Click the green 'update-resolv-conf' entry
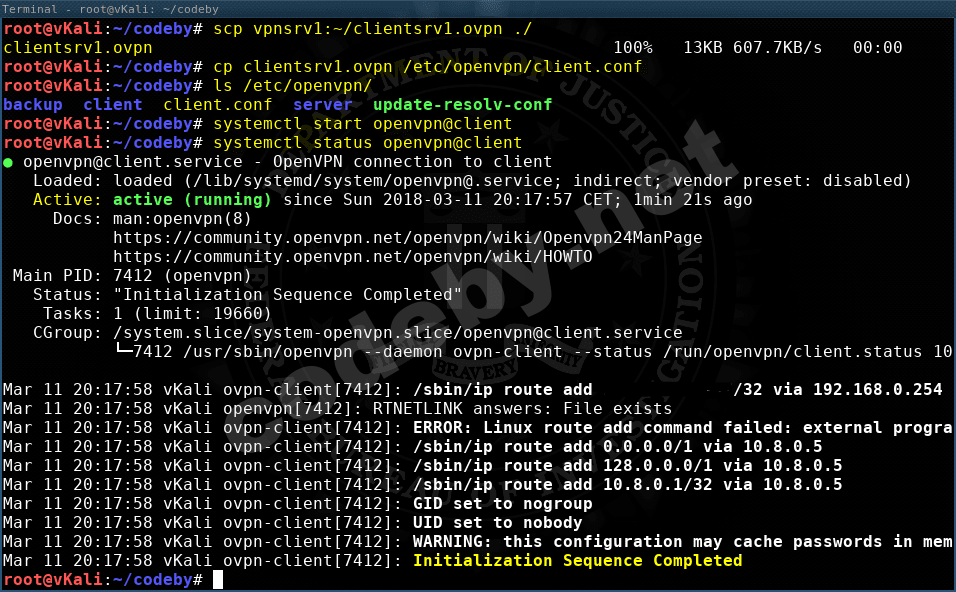Image resolution: width=956 pixels, height=592 pixels. [463, 105]
